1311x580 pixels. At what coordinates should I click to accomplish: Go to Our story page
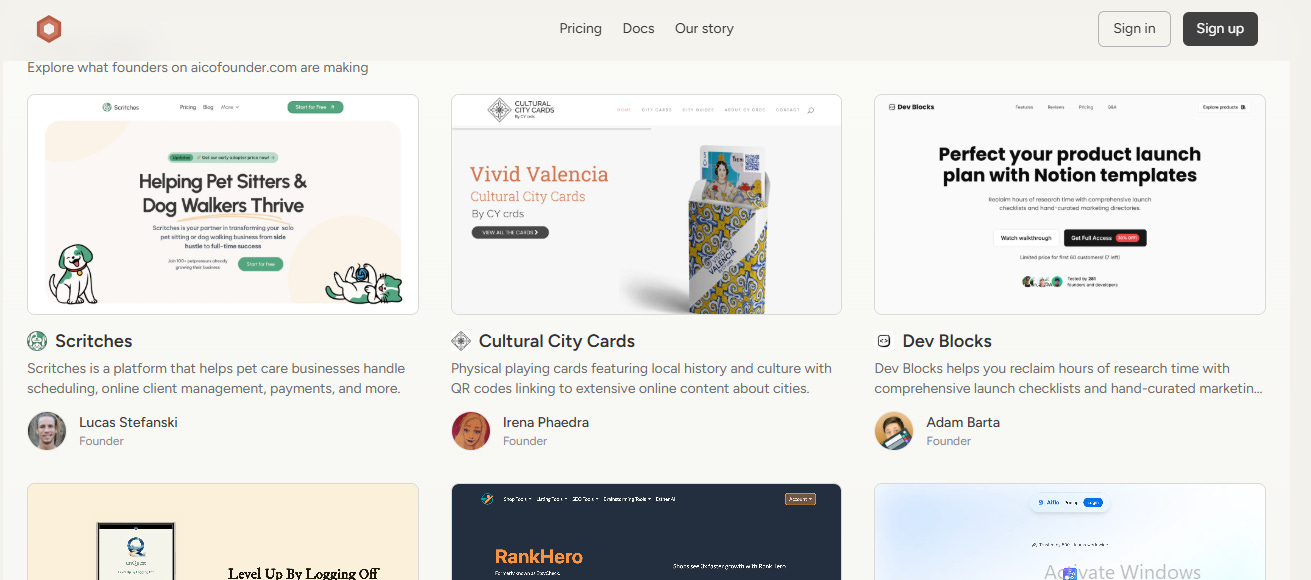704,28
